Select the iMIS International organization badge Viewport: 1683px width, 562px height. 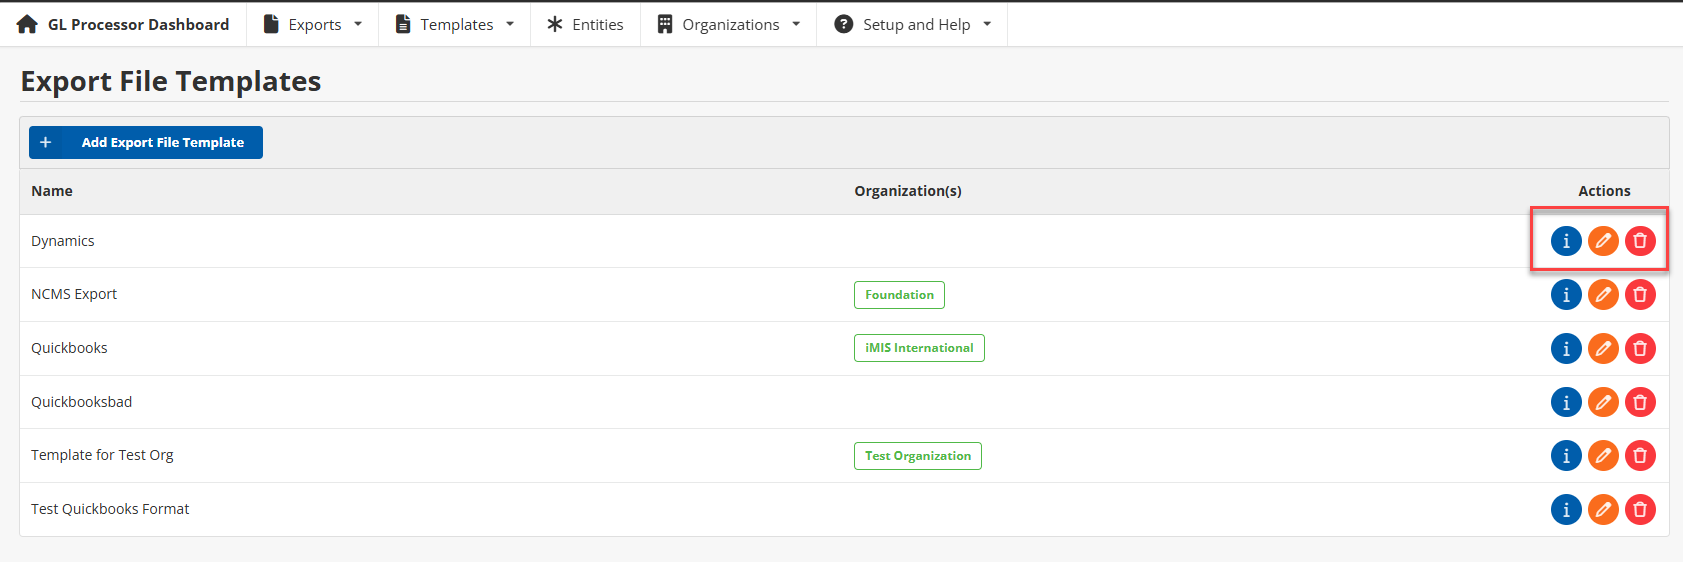coord(919,348)
